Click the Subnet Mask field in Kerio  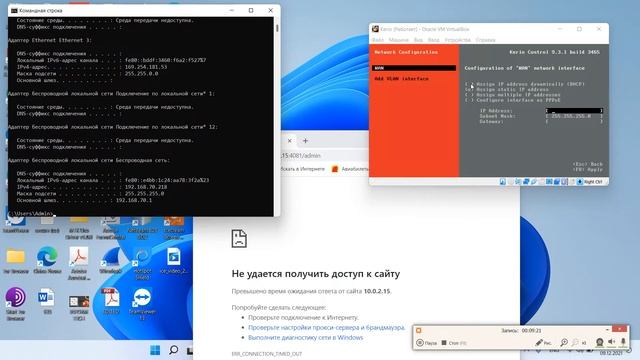click(x=574, y=116)
